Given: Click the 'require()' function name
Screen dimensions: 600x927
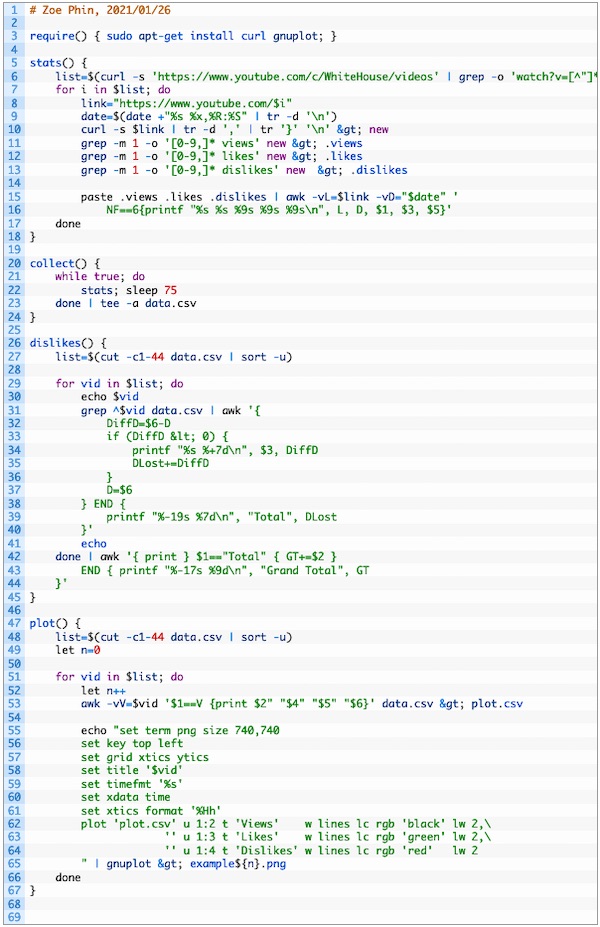Looking at the screenshot, I should point(59,36).
